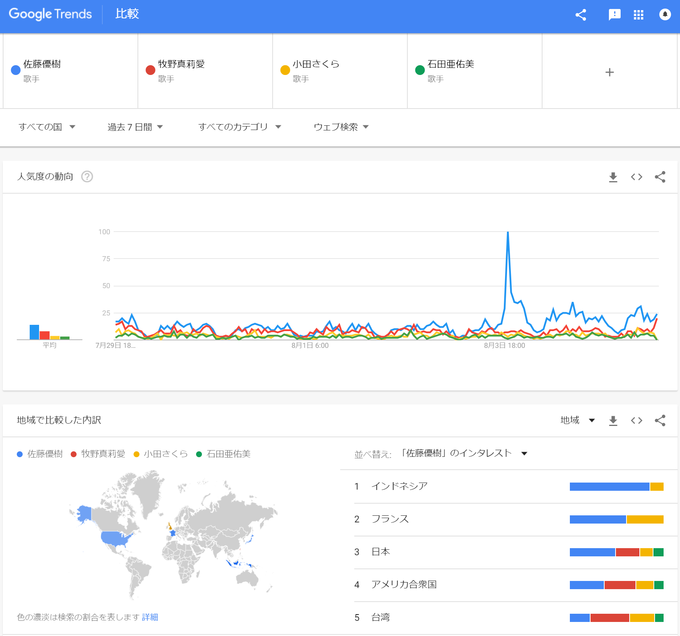Click the 佐藤優樹 legend entry above the map
This screenshot has width=680, height=636.
tap(40, 454)
